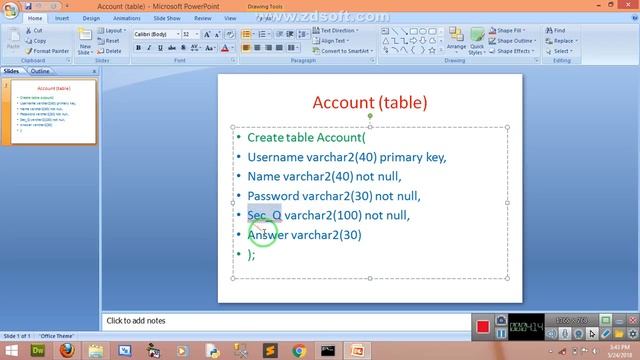Click the Cut command in Clipboard
This screenshot has width=640, height=360.
pyautogui.click(x=34, y=31)
